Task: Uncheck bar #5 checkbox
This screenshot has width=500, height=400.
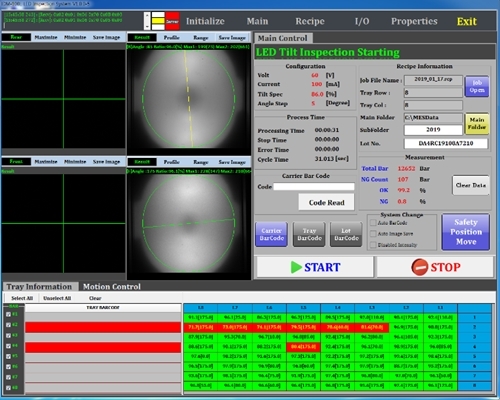Action: (8, 356)
